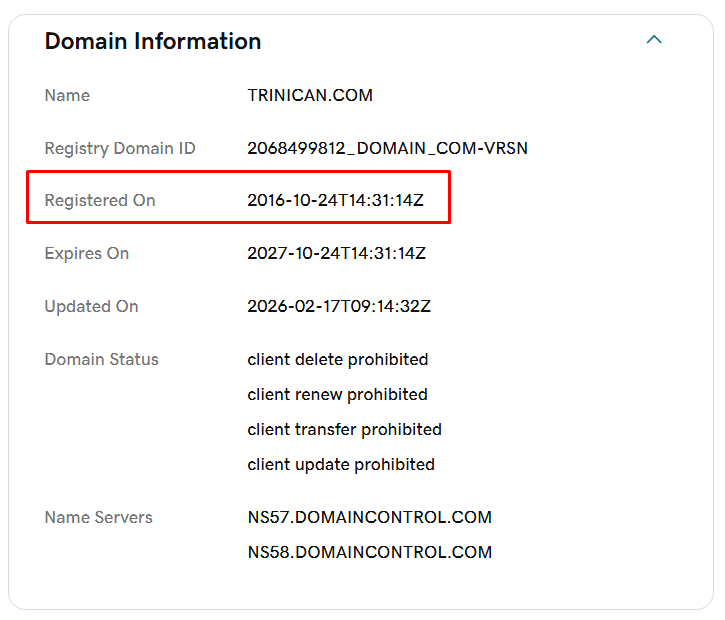Select the 2027-10-24 expiration date value
This screenshot has height=620, width=725.
pos(336,254)
